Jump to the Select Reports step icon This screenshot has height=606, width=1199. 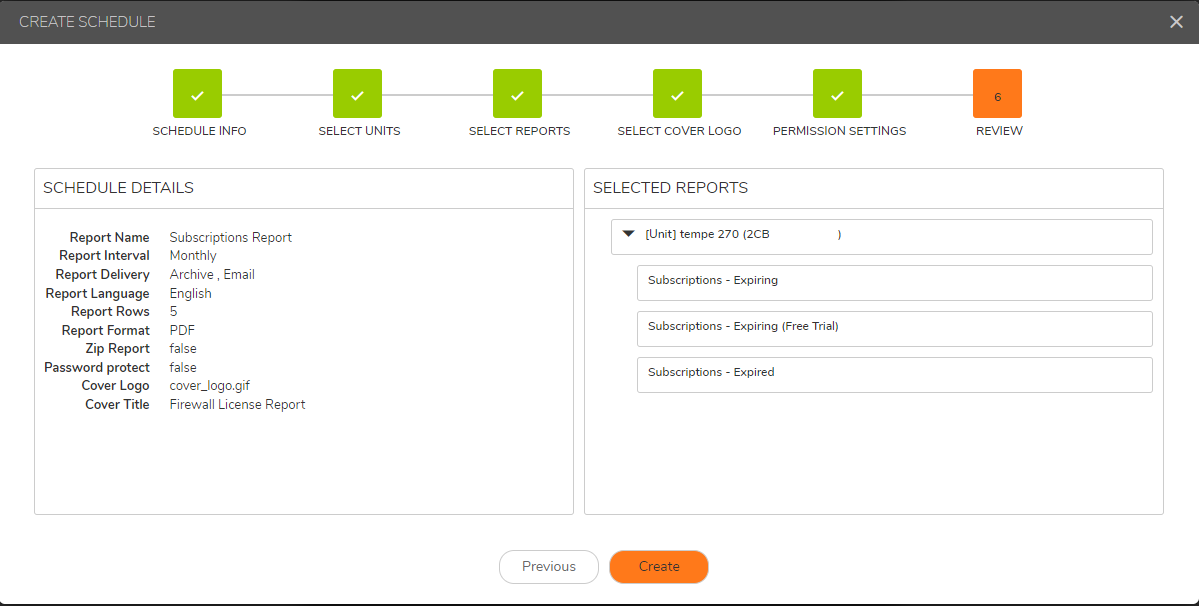point(517,94)
